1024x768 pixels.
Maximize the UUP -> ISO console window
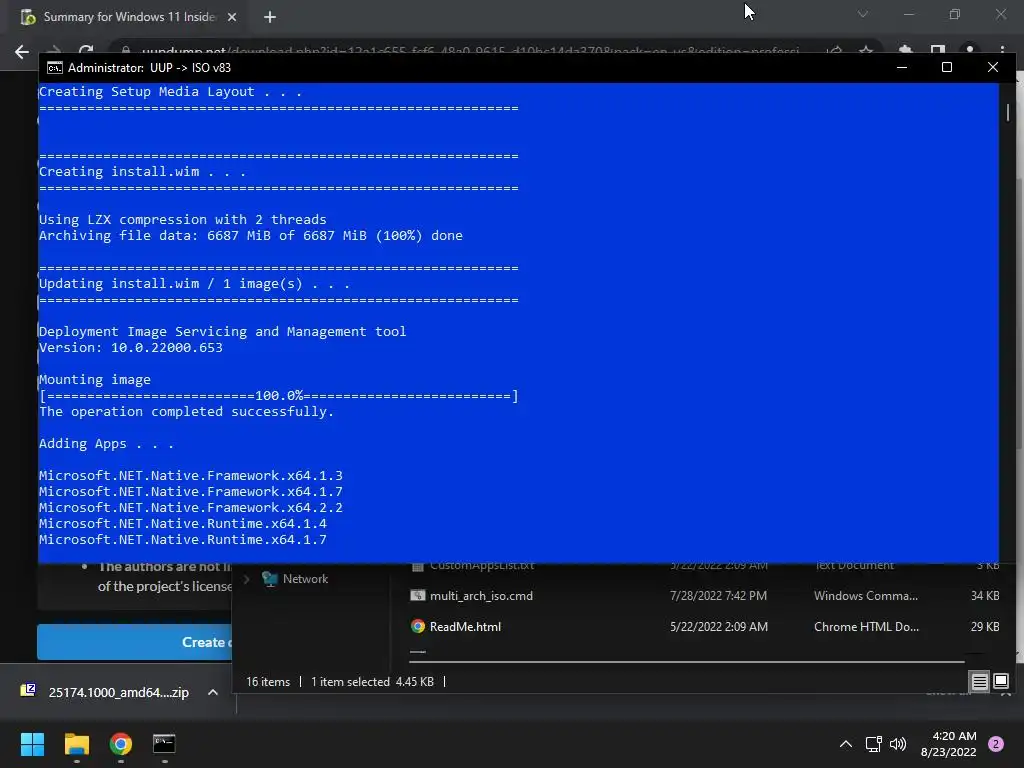click(947, 67)
